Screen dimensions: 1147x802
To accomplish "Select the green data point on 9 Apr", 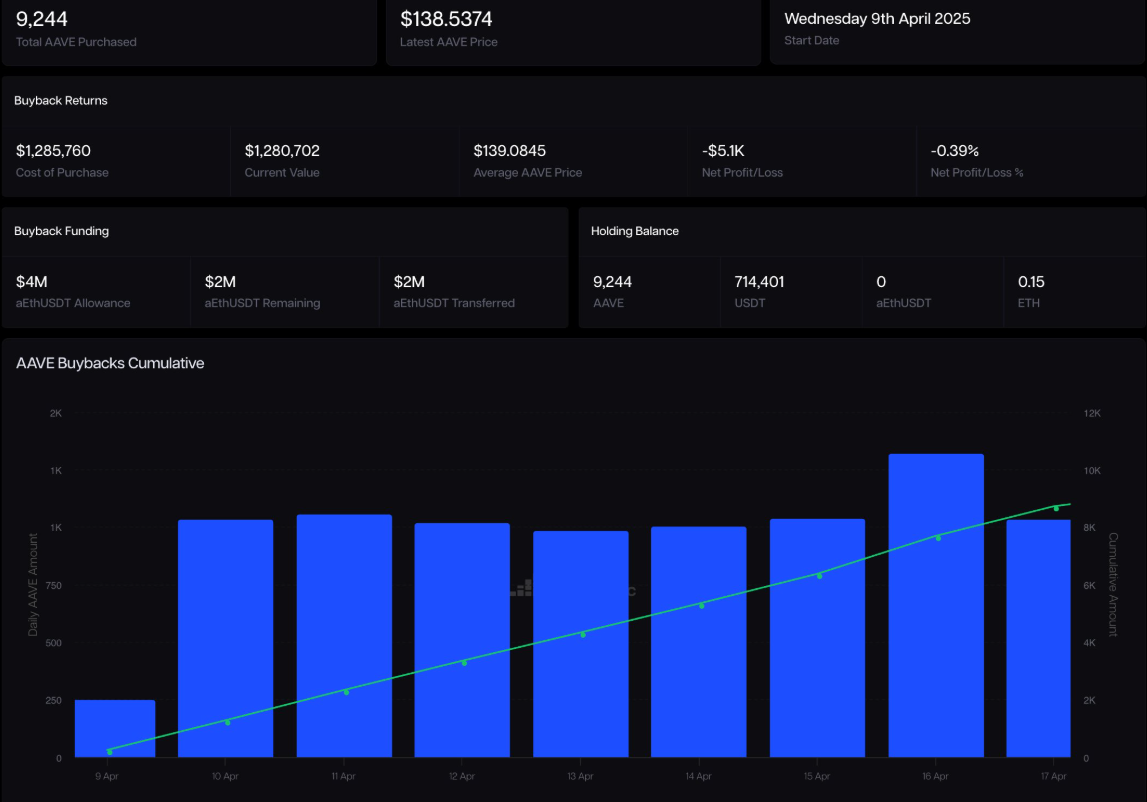I will [x=109, y=751].
